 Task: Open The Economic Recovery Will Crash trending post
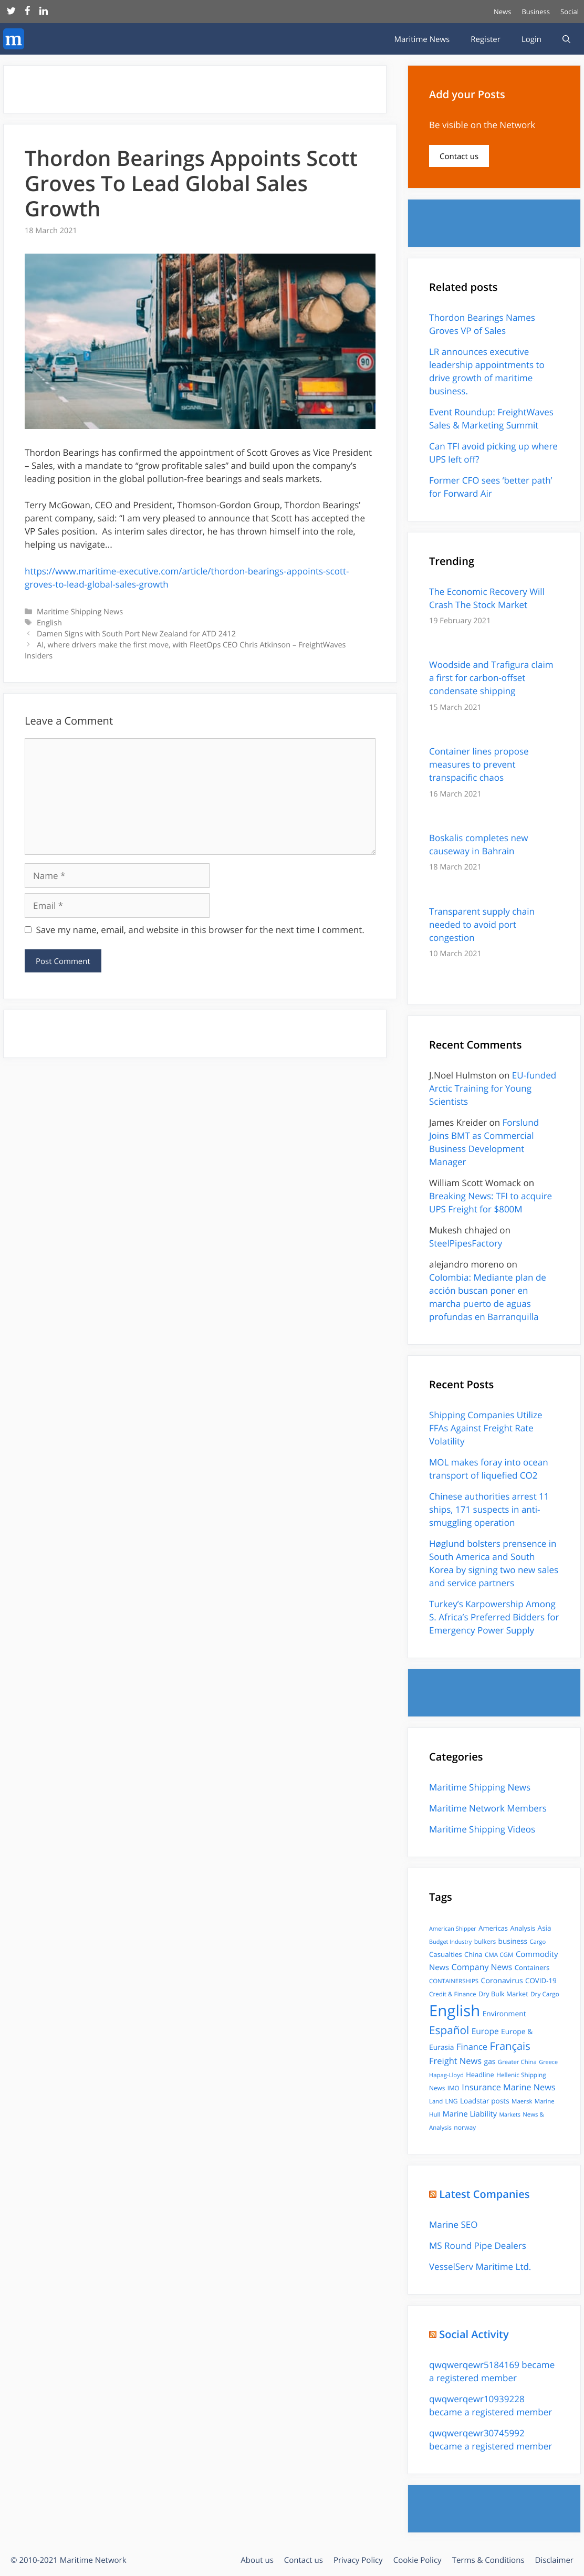(487, 598)
